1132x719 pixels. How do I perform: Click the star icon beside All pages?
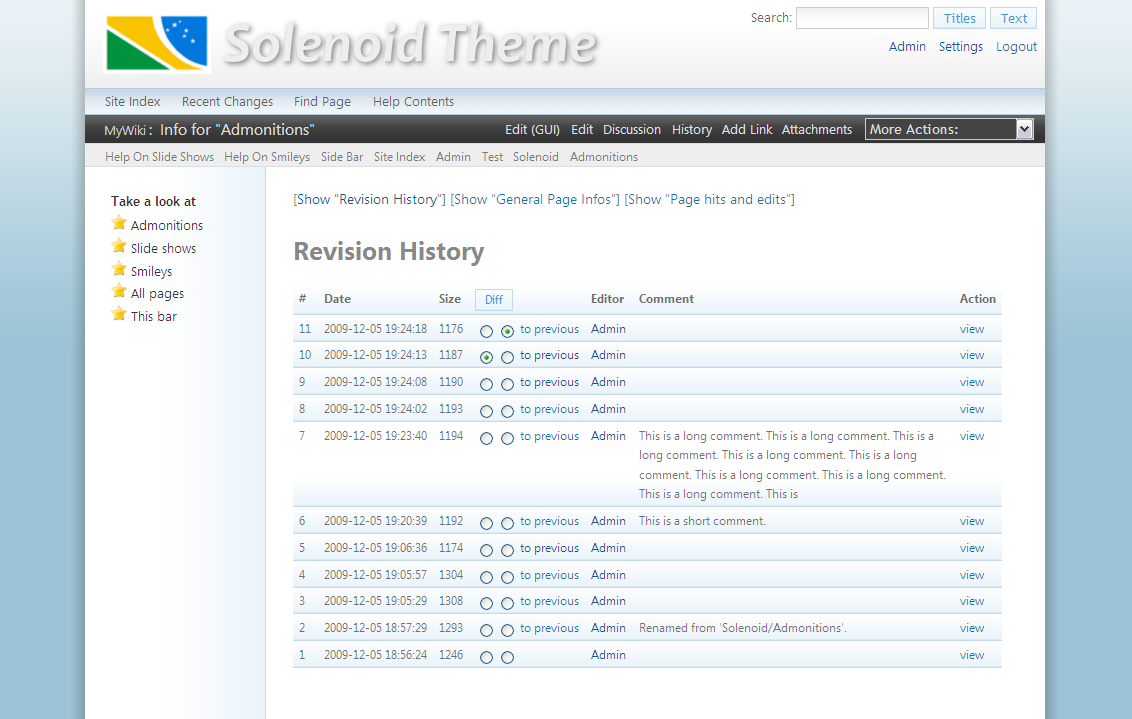[x=119, y=291]
